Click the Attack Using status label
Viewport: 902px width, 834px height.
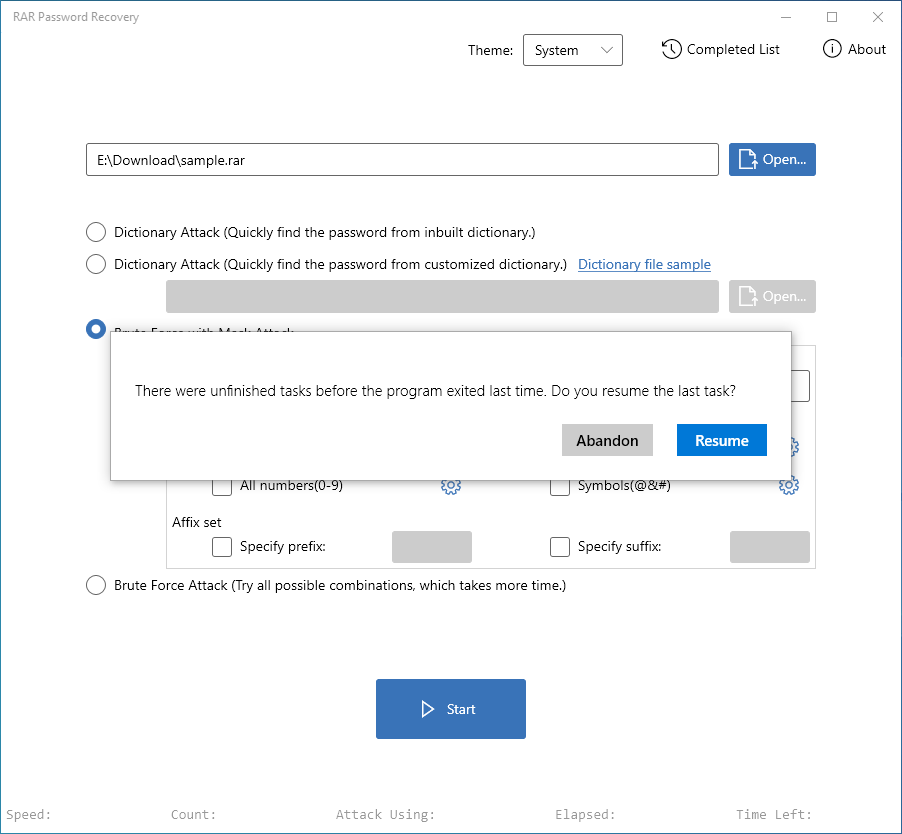[x=385, y=814]
